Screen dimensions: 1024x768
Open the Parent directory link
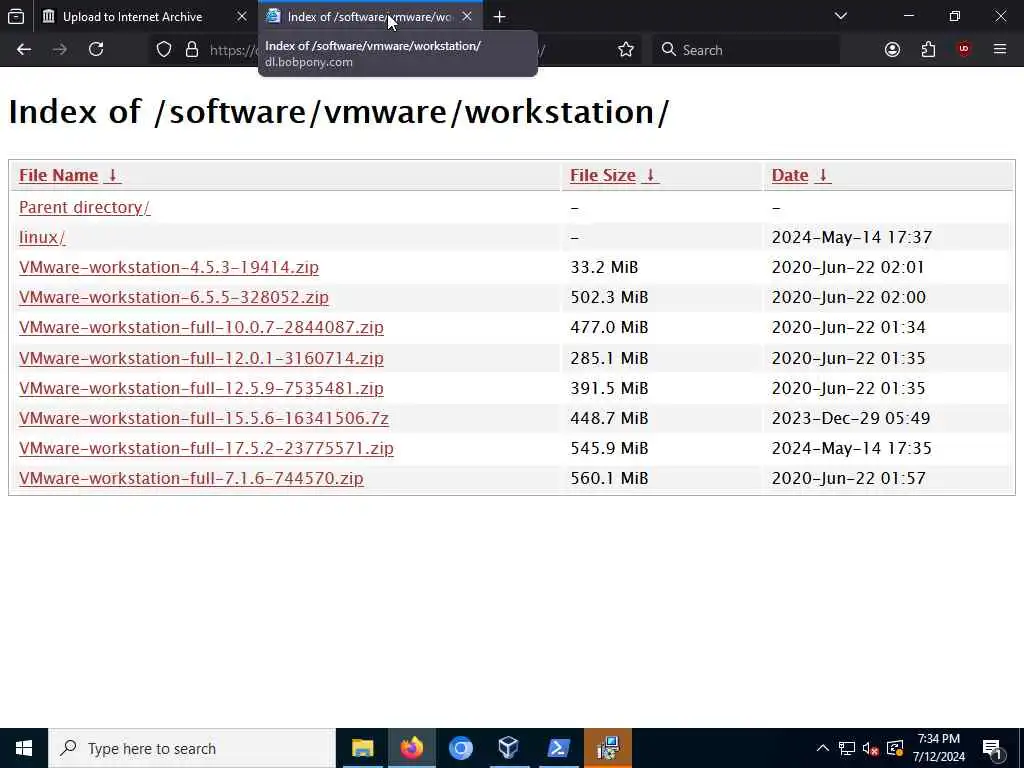[84, 207]
